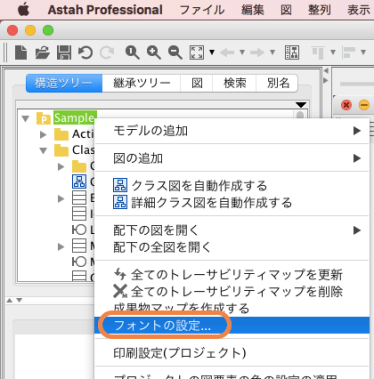374x379 pixels.
Task: Click the auto layout toolbar icon
Action: pos(292,53)
